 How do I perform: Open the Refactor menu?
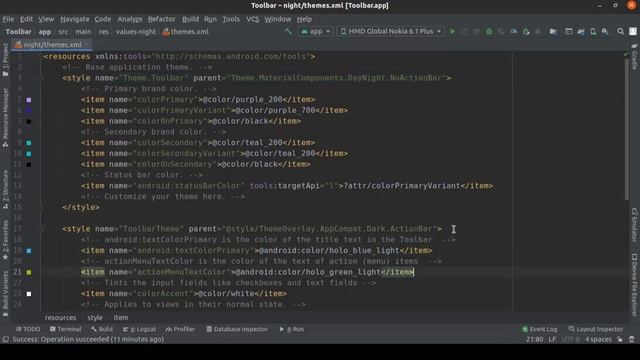[162, 19]
